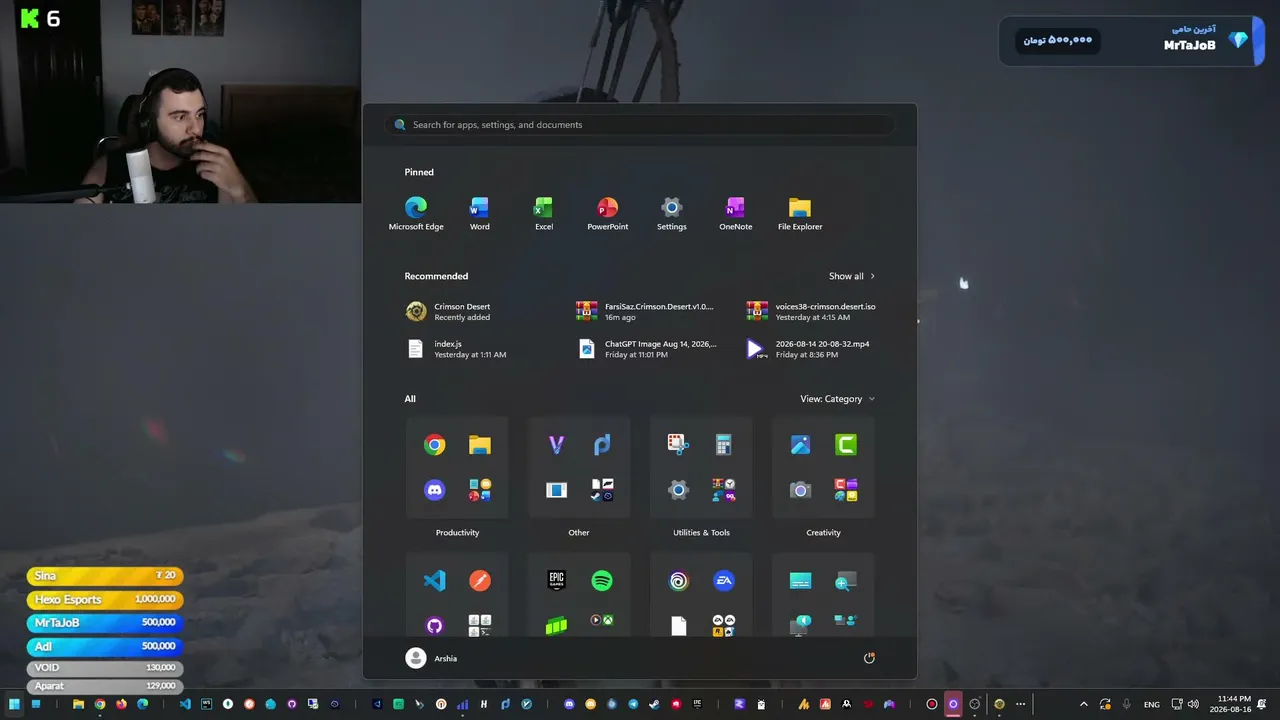Open Steam from the taskbar

click(x=654, y=704)
